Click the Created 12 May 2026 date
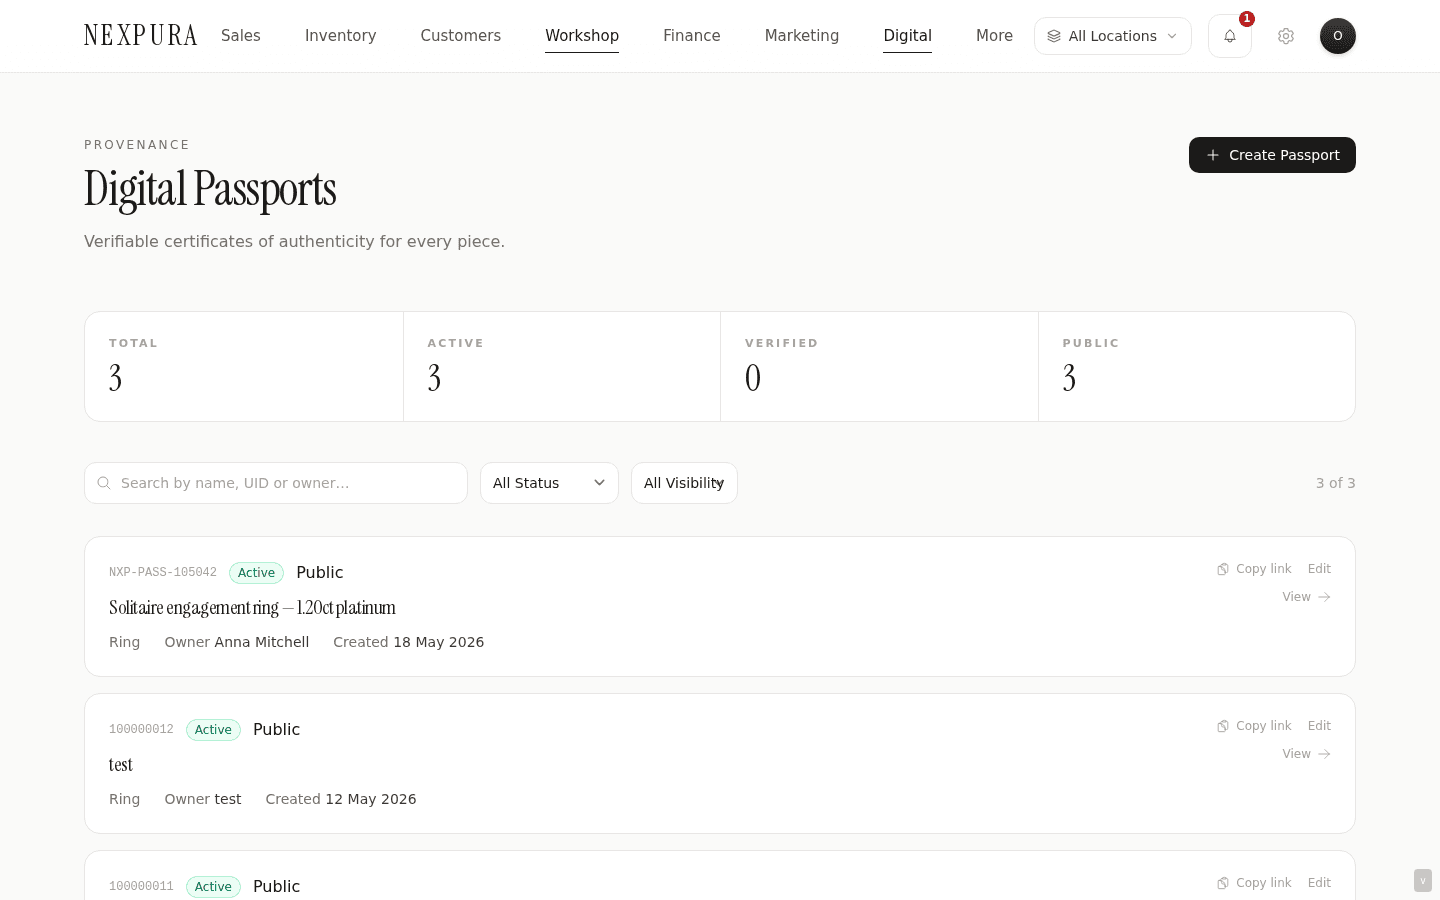1440x900 pixels. (341, 799)
